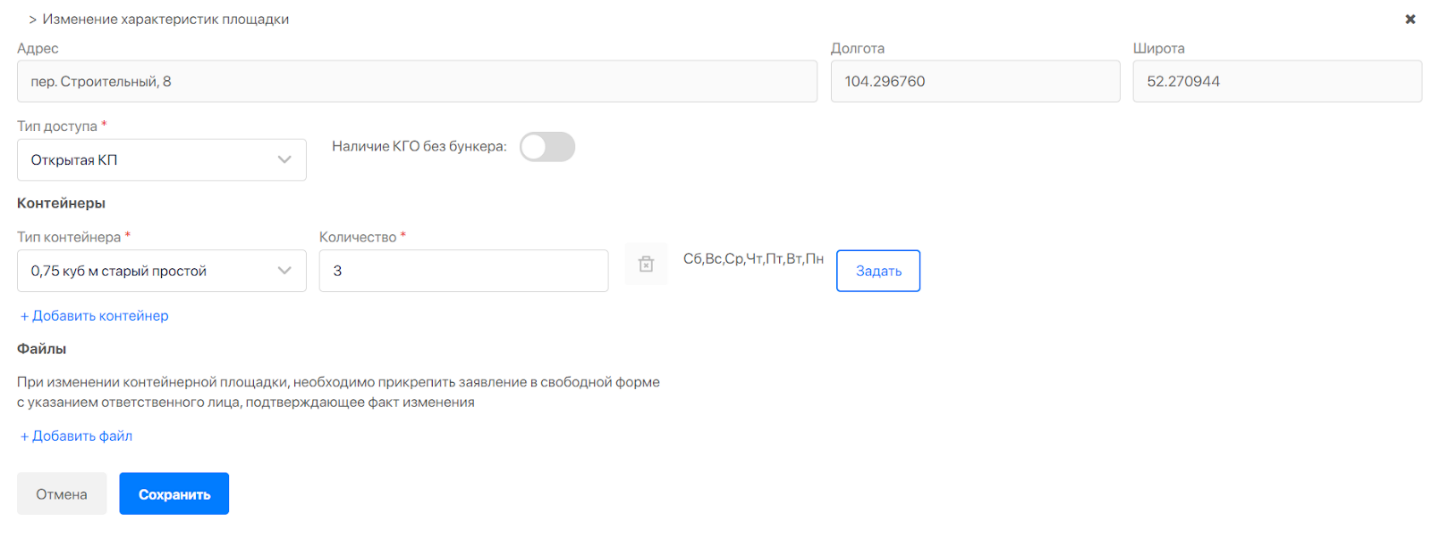1431x537 pixels.
Task: Cancel changes with the Отмена button
Action: 62,494
